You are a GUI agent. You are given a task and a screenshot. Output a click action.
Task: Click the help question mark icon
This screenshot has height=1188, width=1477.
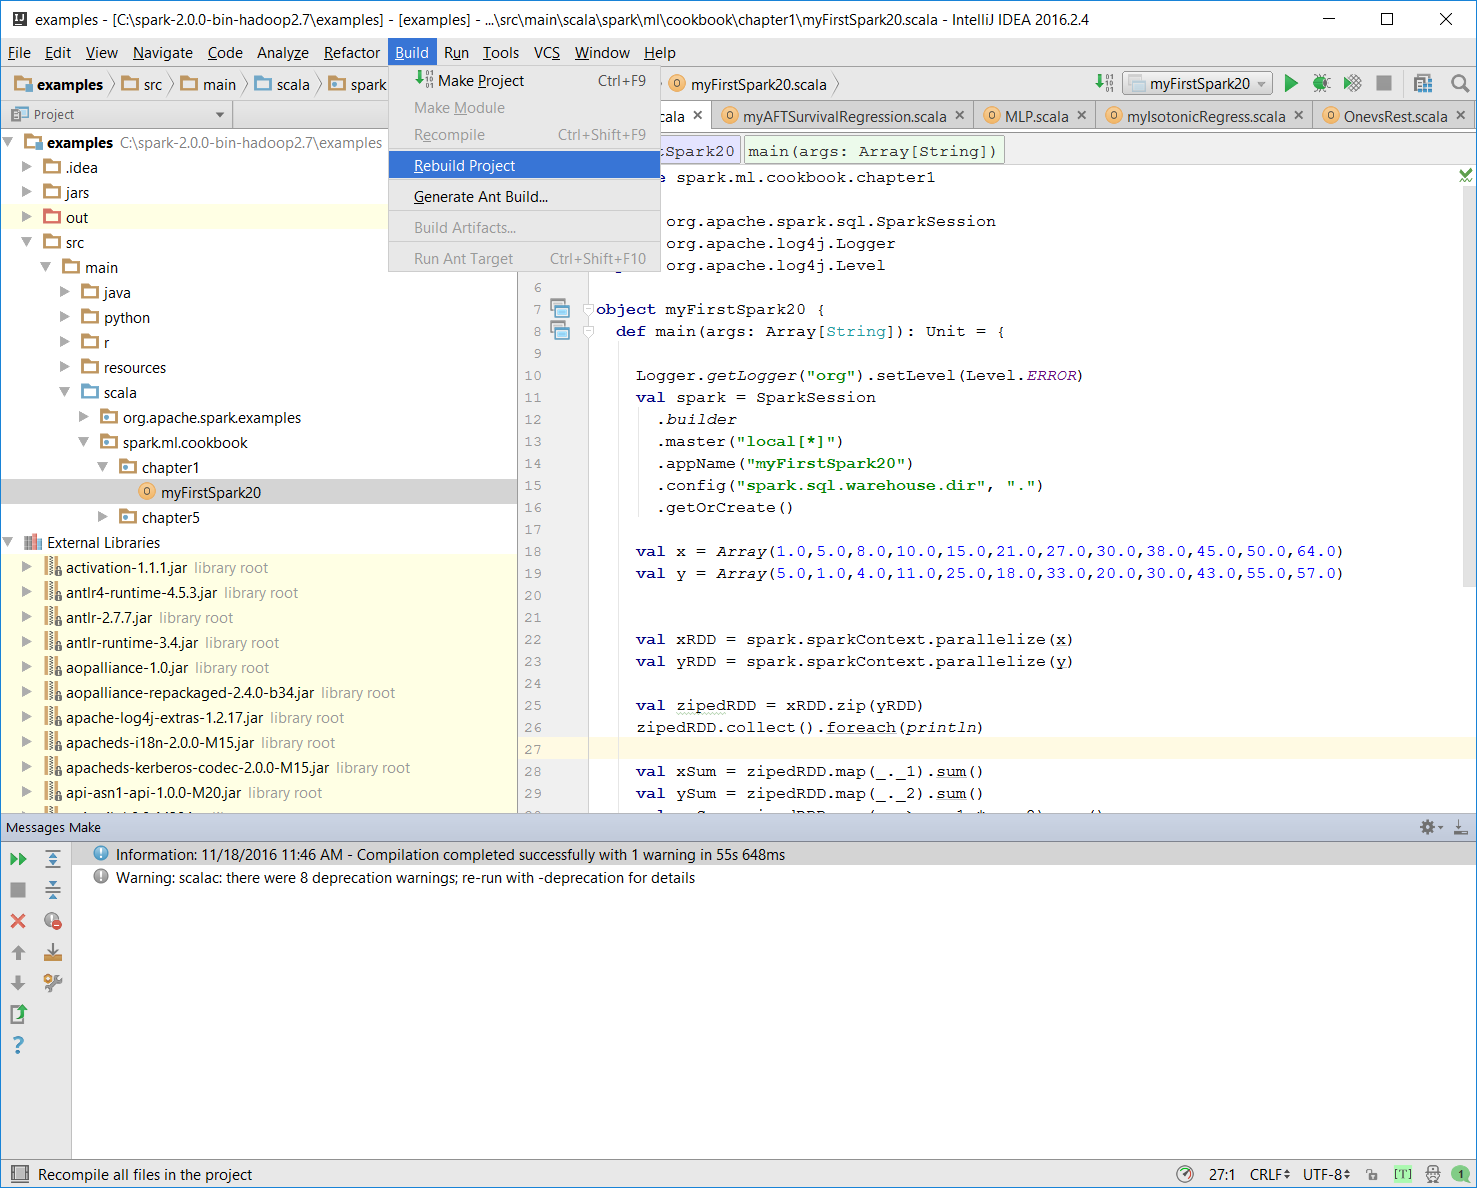pos(18,1045)
